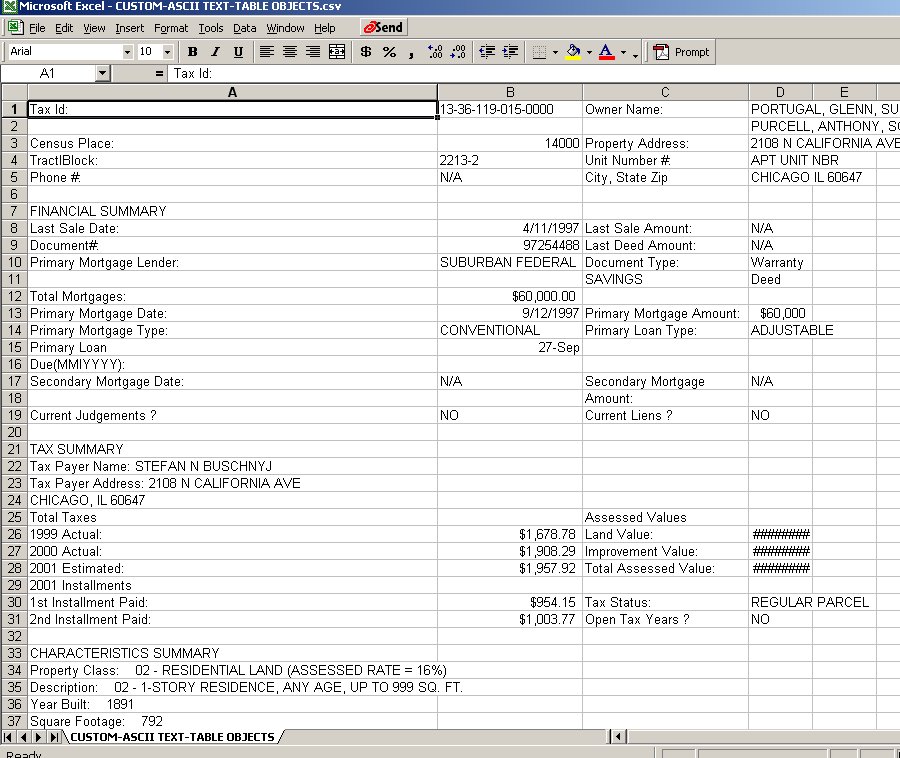Viewport: 900px width, 758px height.
Task: Select the CHICAGO IL 60647 cell
Action: pos(781,177)
